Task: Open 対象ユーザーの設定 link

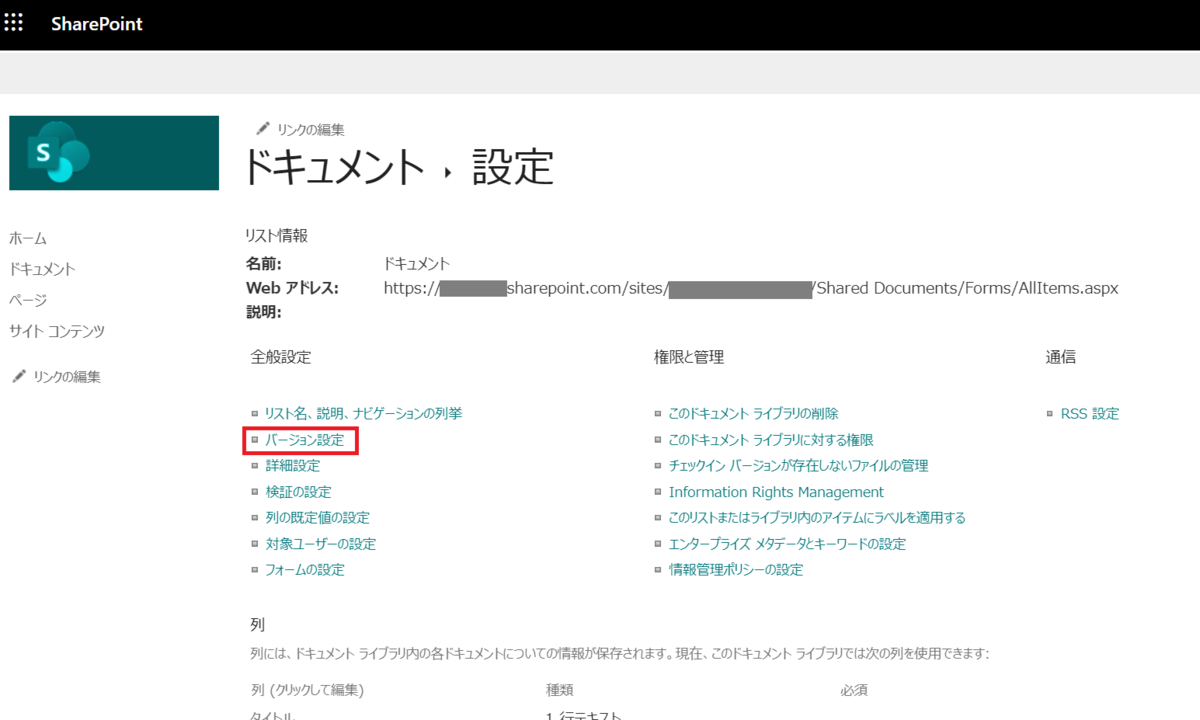Action: (320, 544)
